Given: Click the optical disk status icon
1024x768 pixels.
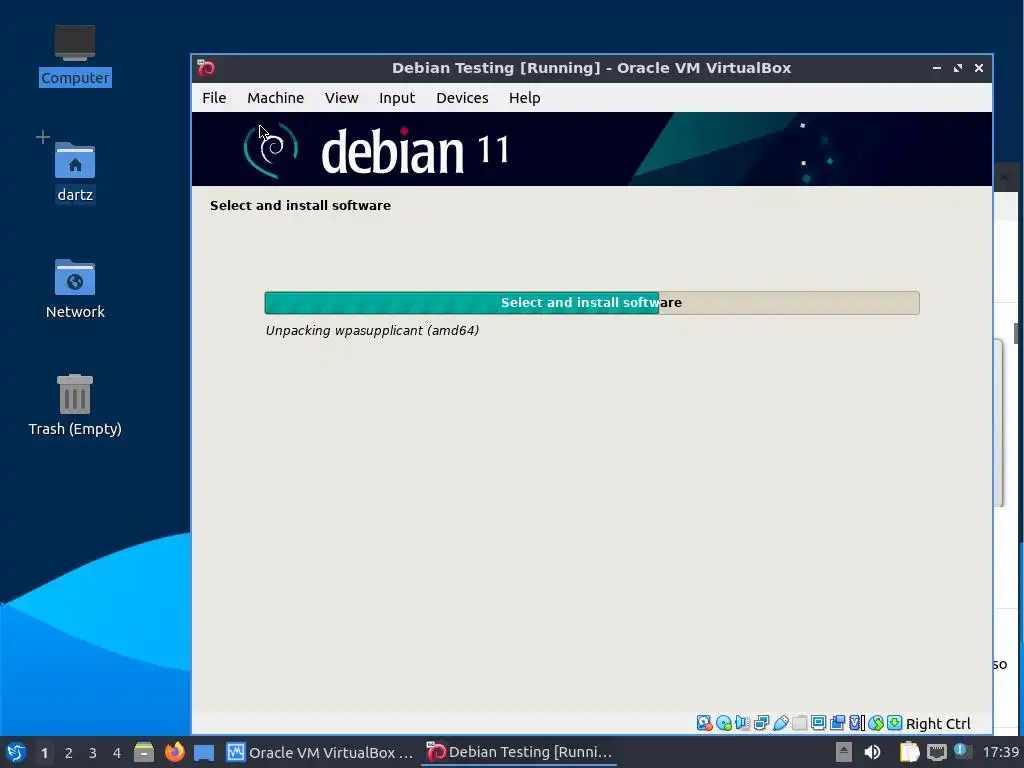Looking at the screenshot, I should tap(724, 723).
